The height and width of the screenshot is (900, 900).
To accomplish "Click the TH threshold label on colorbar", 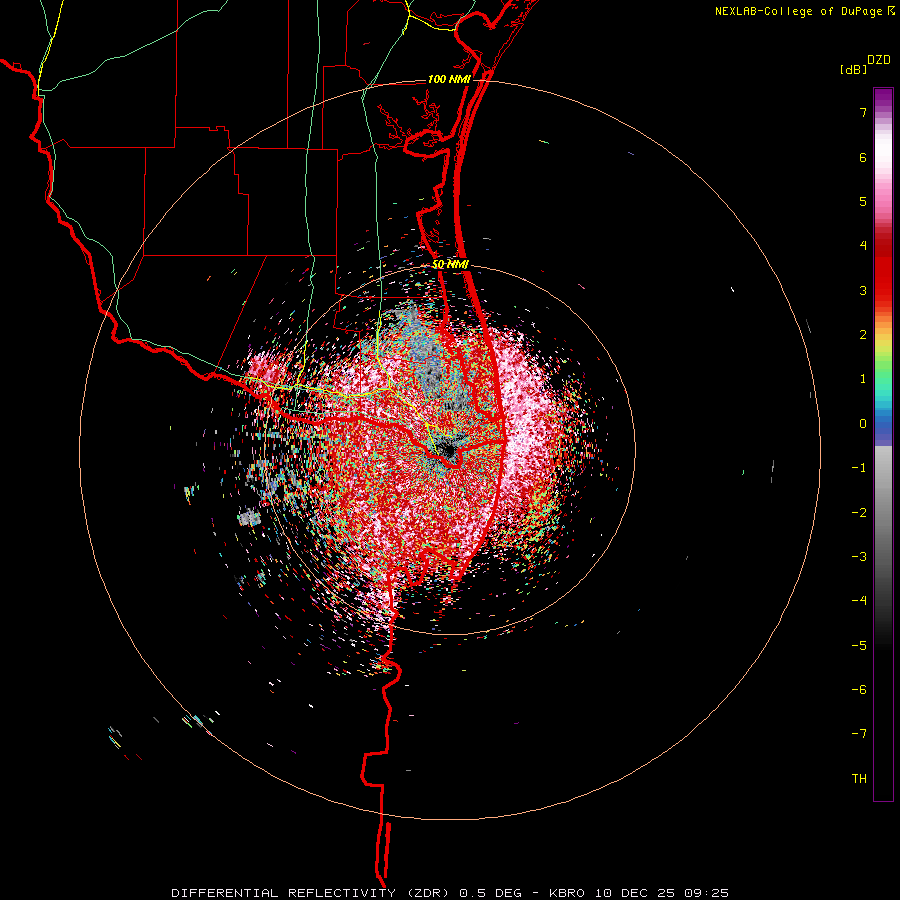I will 859,779.
